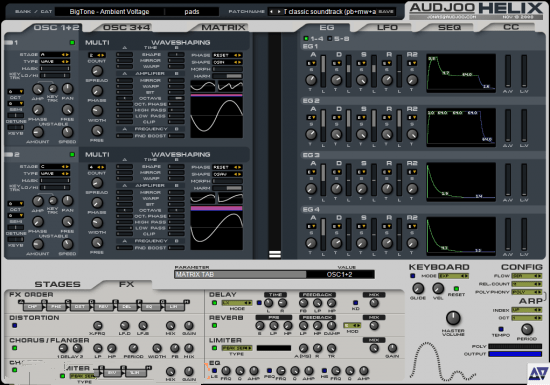The height and width of the screenshot is (385, 550).
Task: Open the LFO tab
Action: (x=387, y=27)
